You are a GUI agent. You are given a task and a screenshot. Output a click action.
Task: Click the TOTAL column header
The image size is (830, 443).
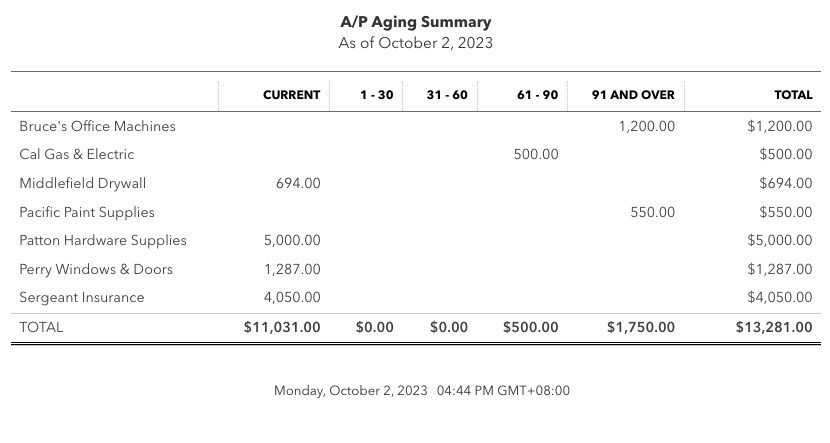(x=793, y=95)
